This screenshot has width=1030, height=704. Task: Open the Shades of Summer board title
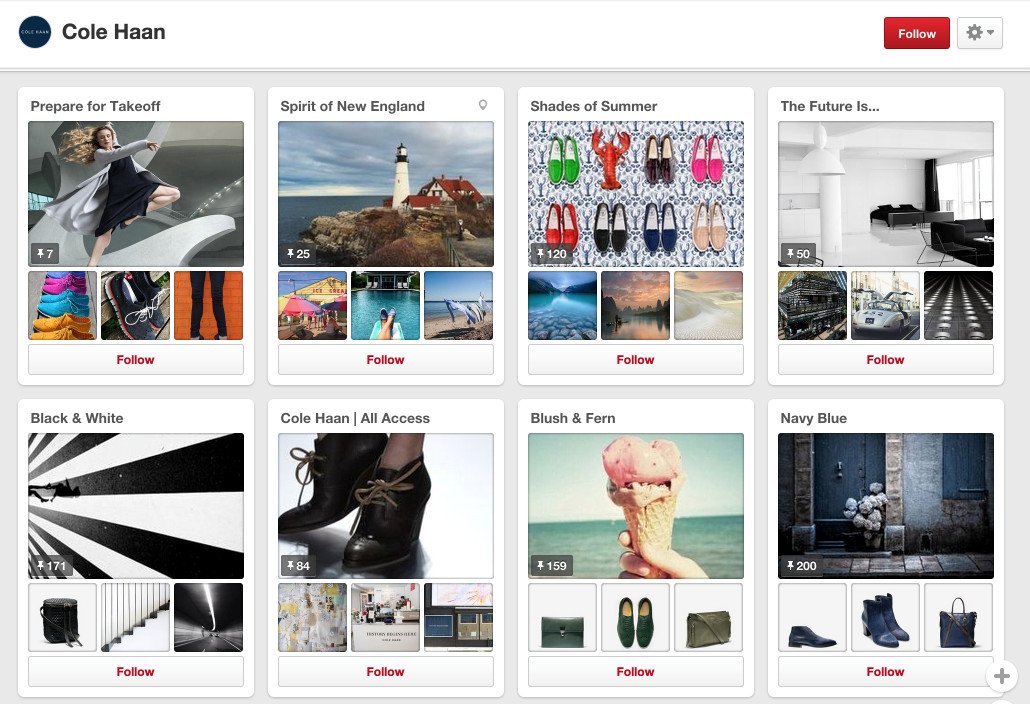point(594,106)
